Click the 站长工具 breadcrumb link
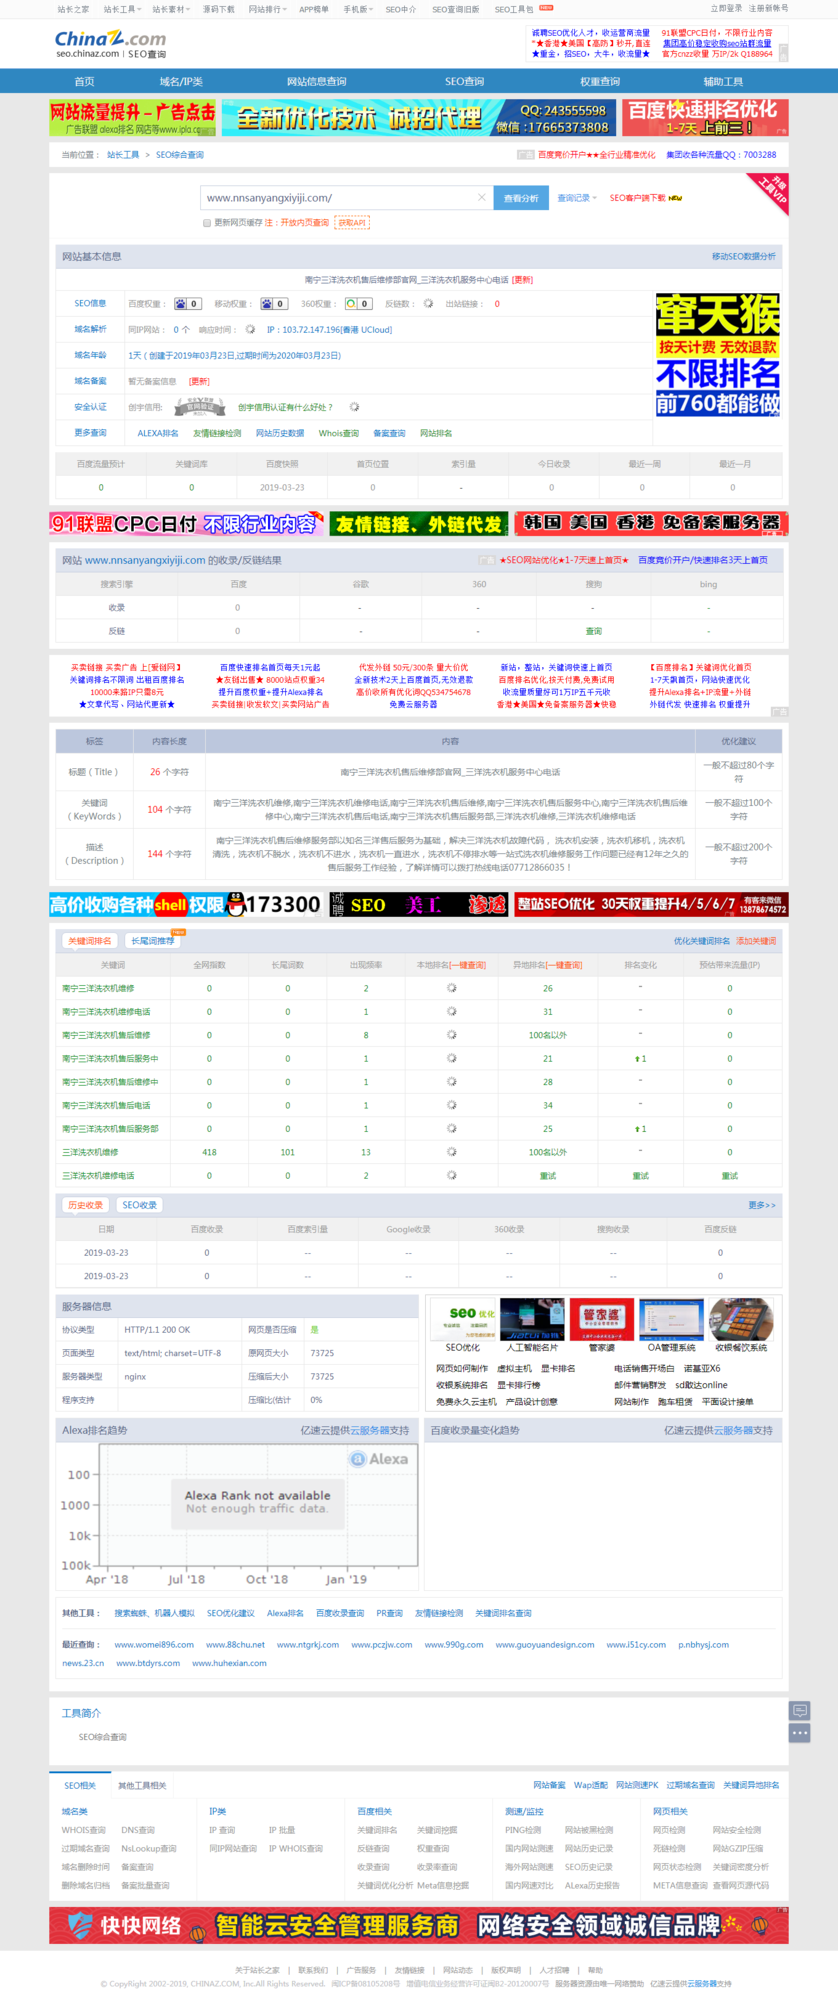The height and width of the screenshot is (2000, 838). tap(123, 155)
